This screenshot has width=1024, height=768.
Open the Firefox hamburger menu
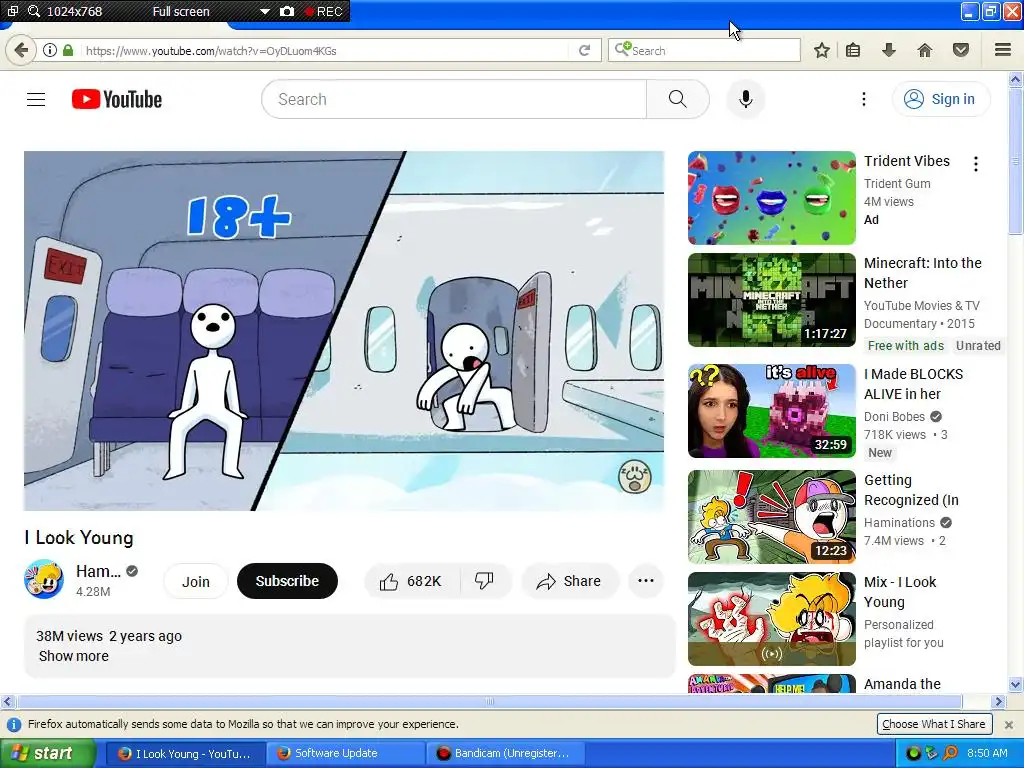pyautogui.click(x=1002, y=50)
